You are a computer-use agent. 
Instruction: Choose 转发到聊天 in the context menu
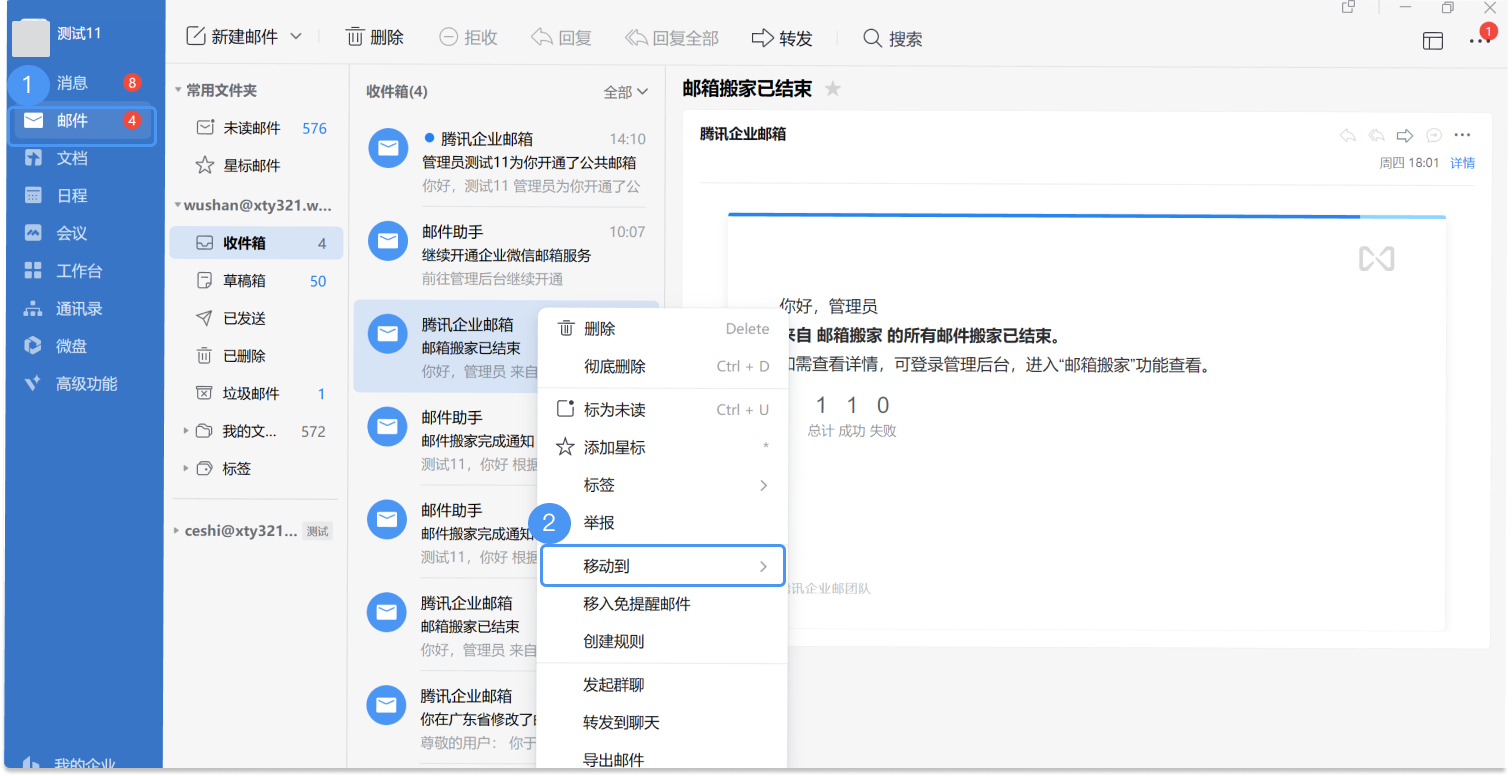click(662, 723)
